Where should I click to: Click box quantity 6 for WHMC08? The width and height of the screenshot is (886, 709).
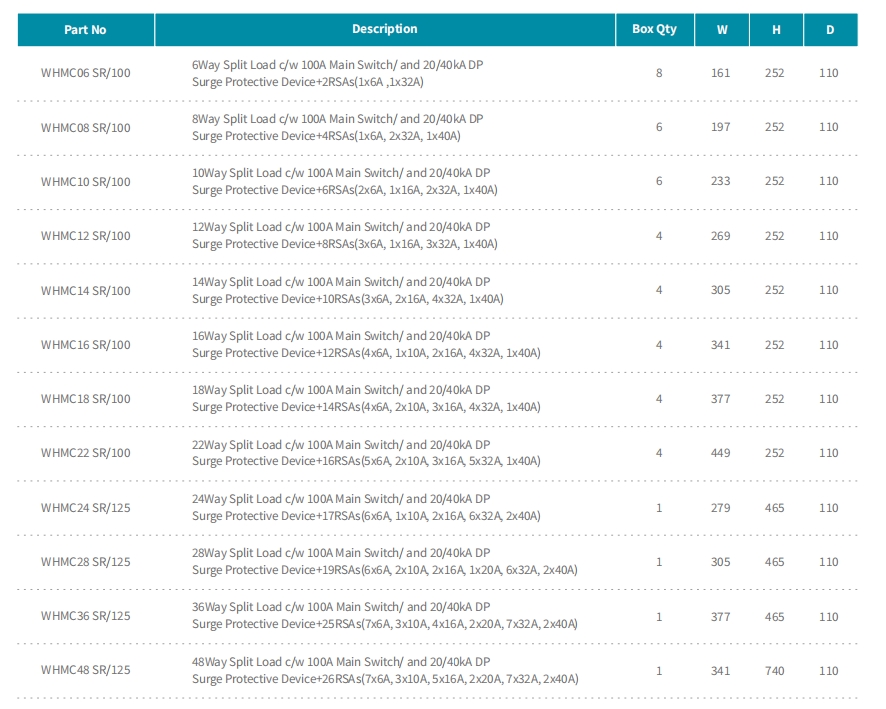659,127
